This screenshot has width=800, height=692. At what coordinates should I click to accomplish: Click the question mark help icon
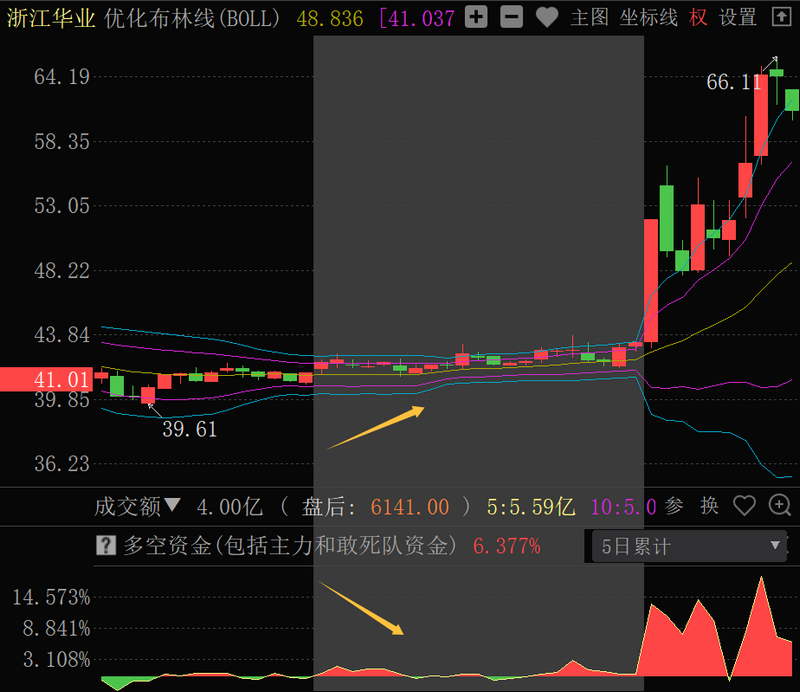(106, 546)
